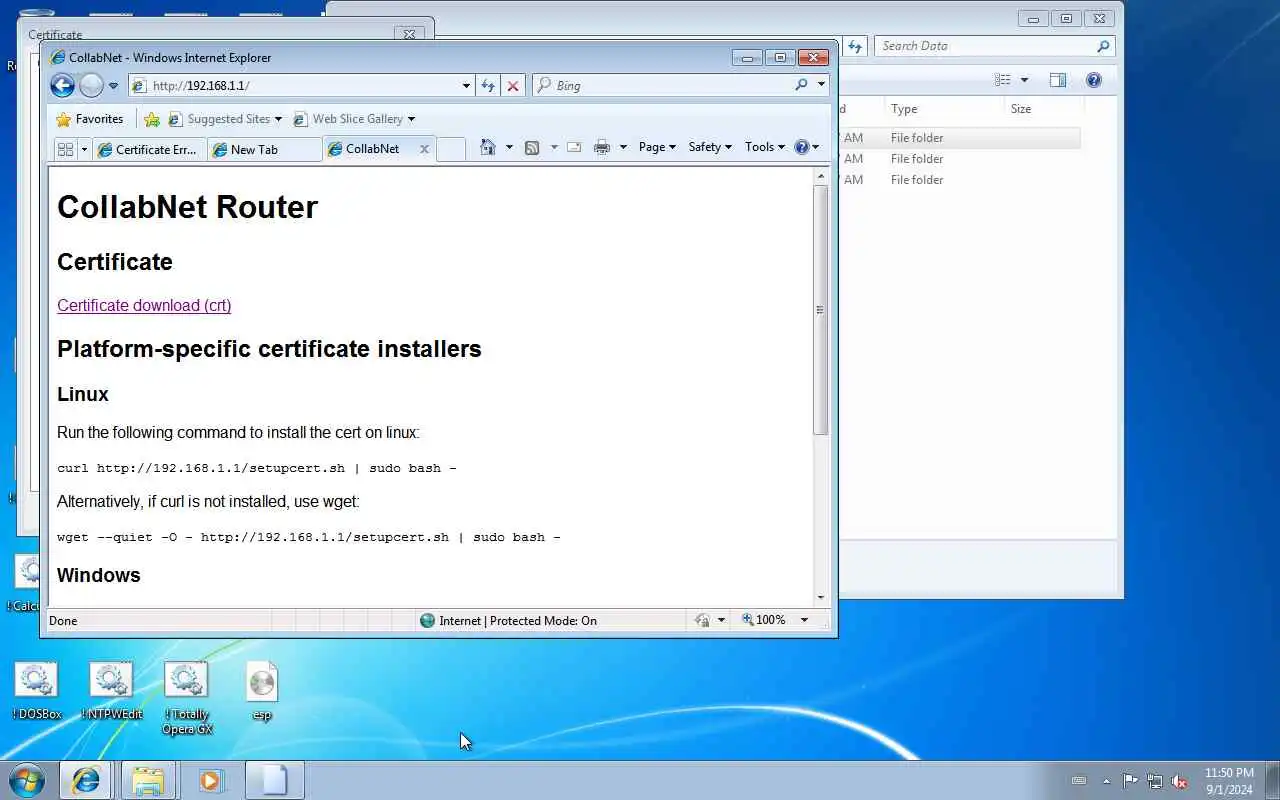The width and height of the screenshot is (1280, 800).
Task: Open the Page menu
Action: tap(657, 147)
